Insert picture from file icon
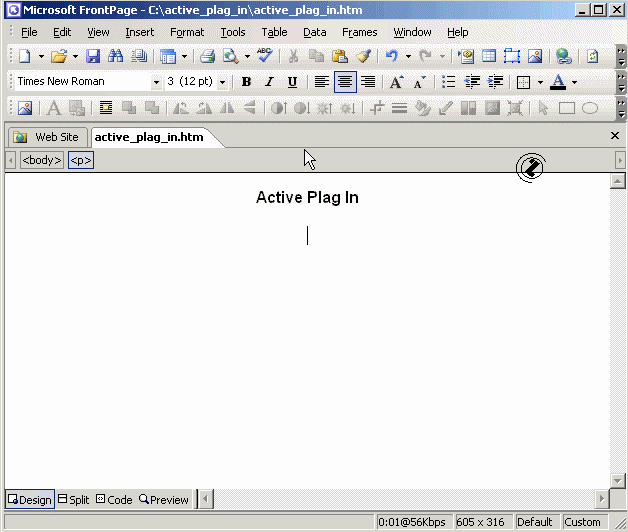628x532 pixels. click(535, 57)
